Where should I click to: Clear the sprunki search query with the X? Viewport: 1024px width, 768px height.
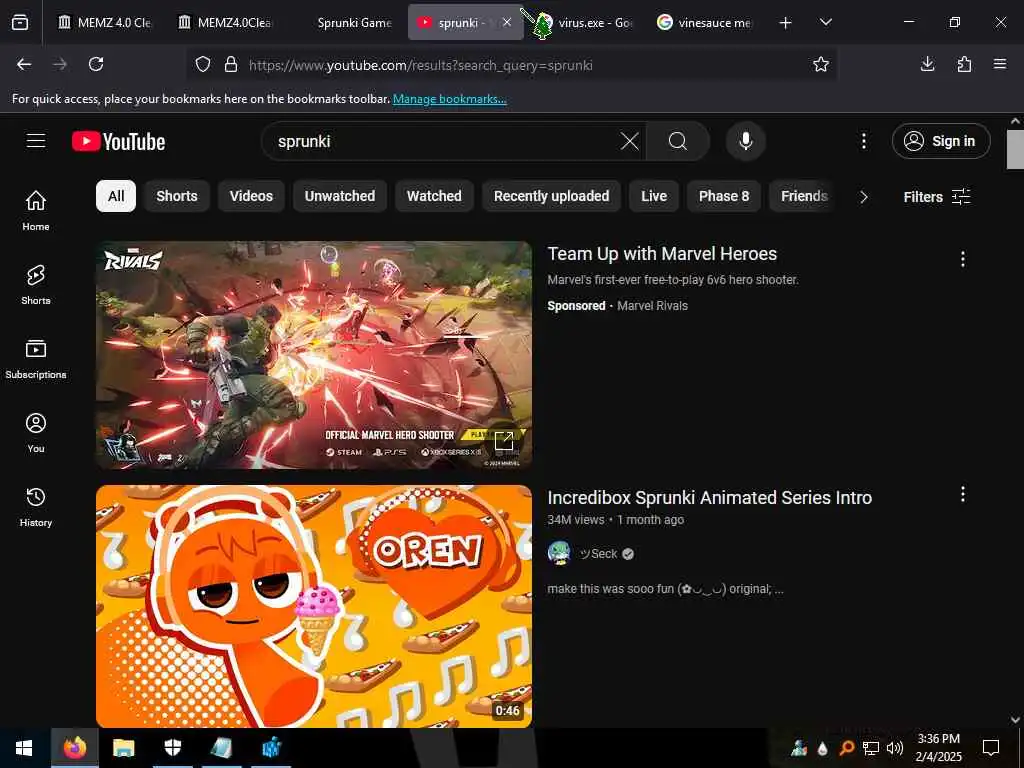tap(630, 141)
